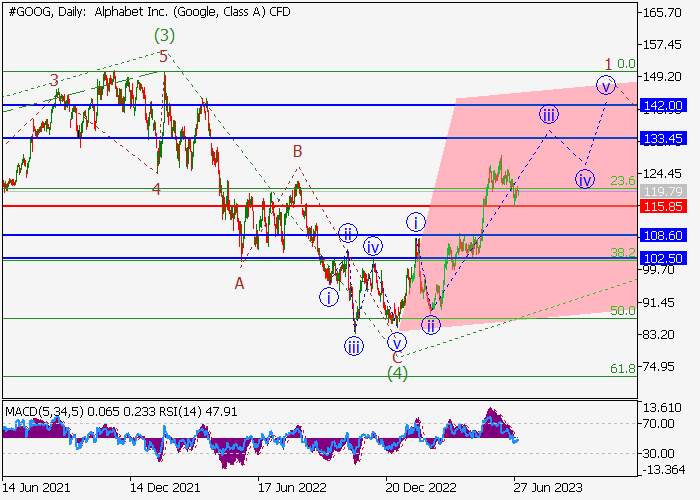Click the green (4) wave label
700x500 pixels.
click(x=397, y=374)
